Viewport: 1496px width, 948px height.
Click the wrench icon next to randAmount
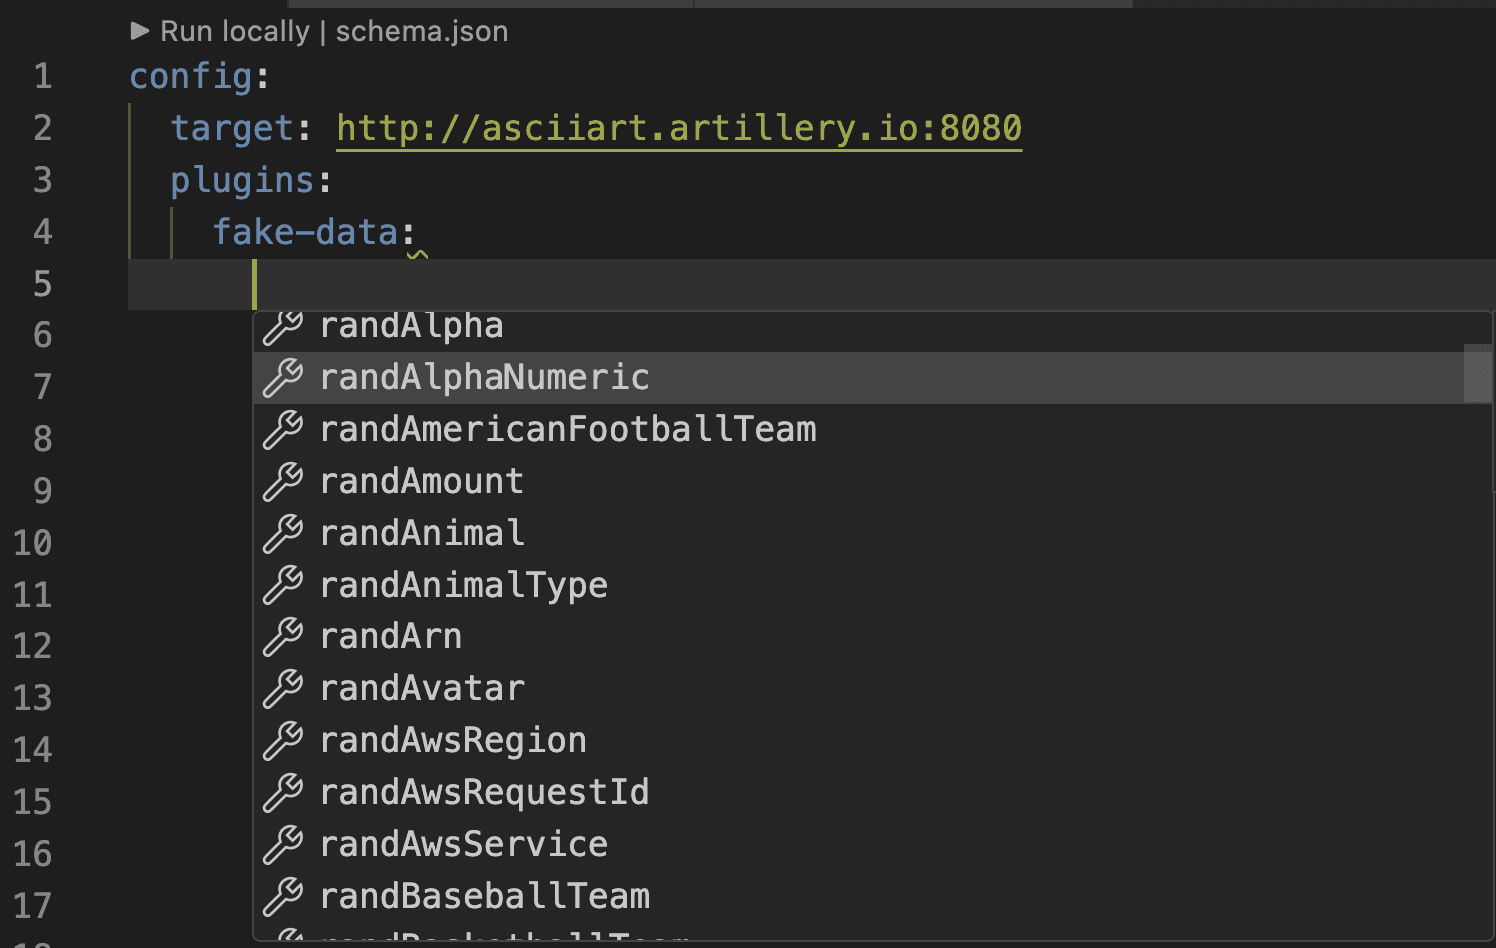click(x=282, y=480)
